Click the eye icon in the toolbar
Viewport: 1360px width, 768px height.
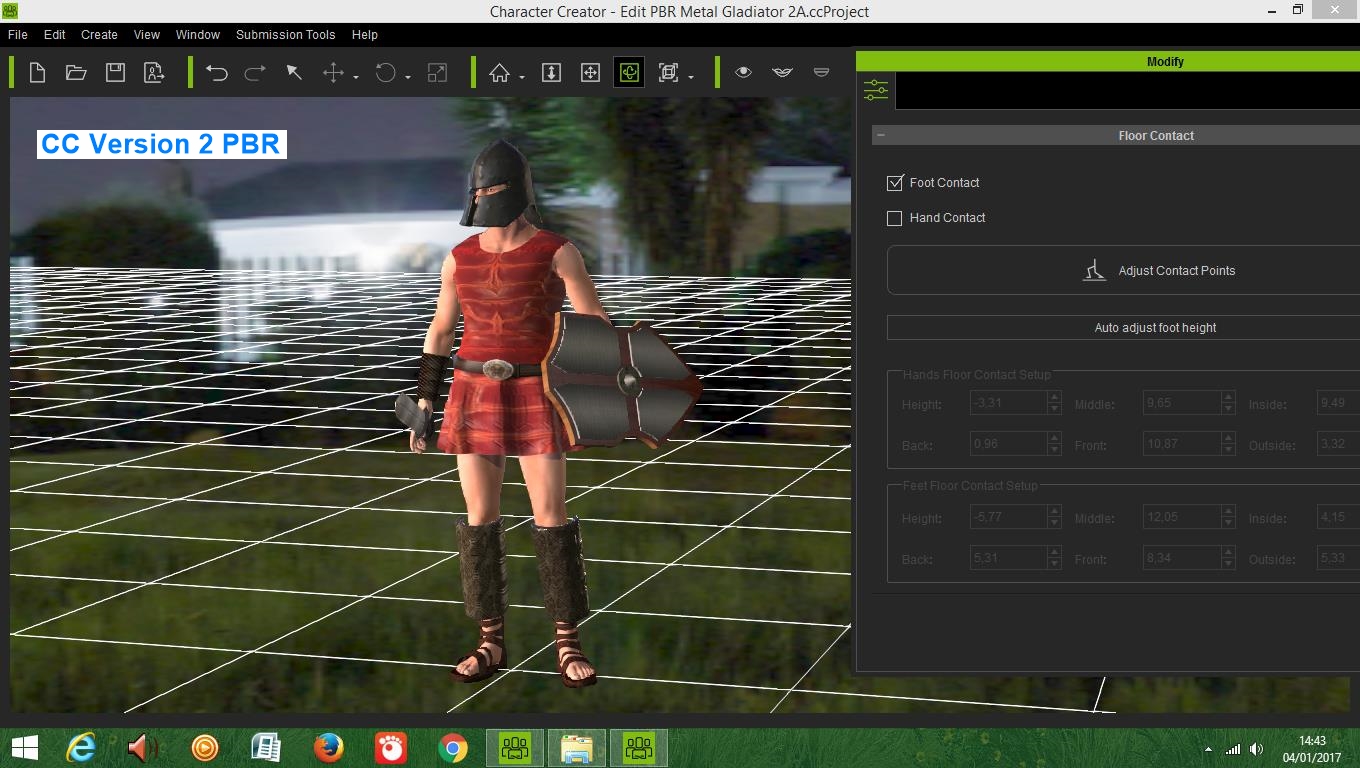(743, 73)
